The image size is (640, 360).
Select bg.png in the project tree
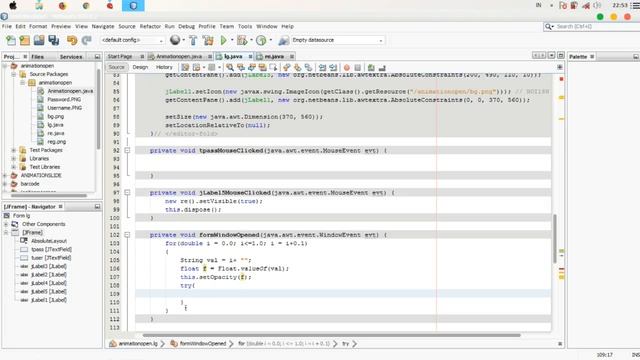click(56, 116)
